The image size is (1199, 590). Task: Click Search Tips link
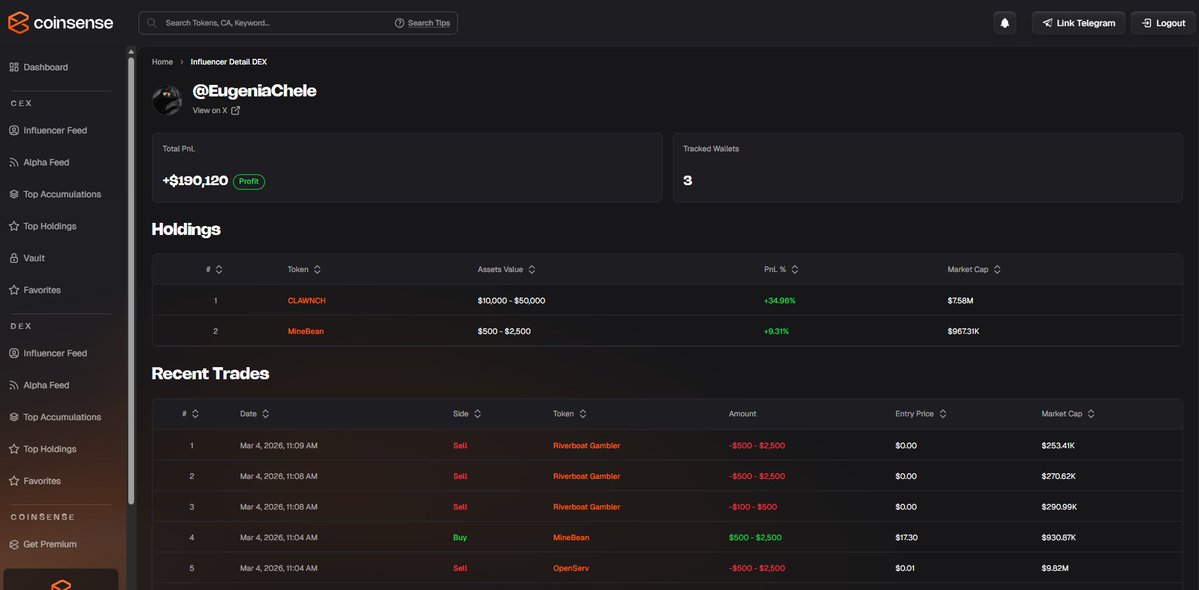429,23
